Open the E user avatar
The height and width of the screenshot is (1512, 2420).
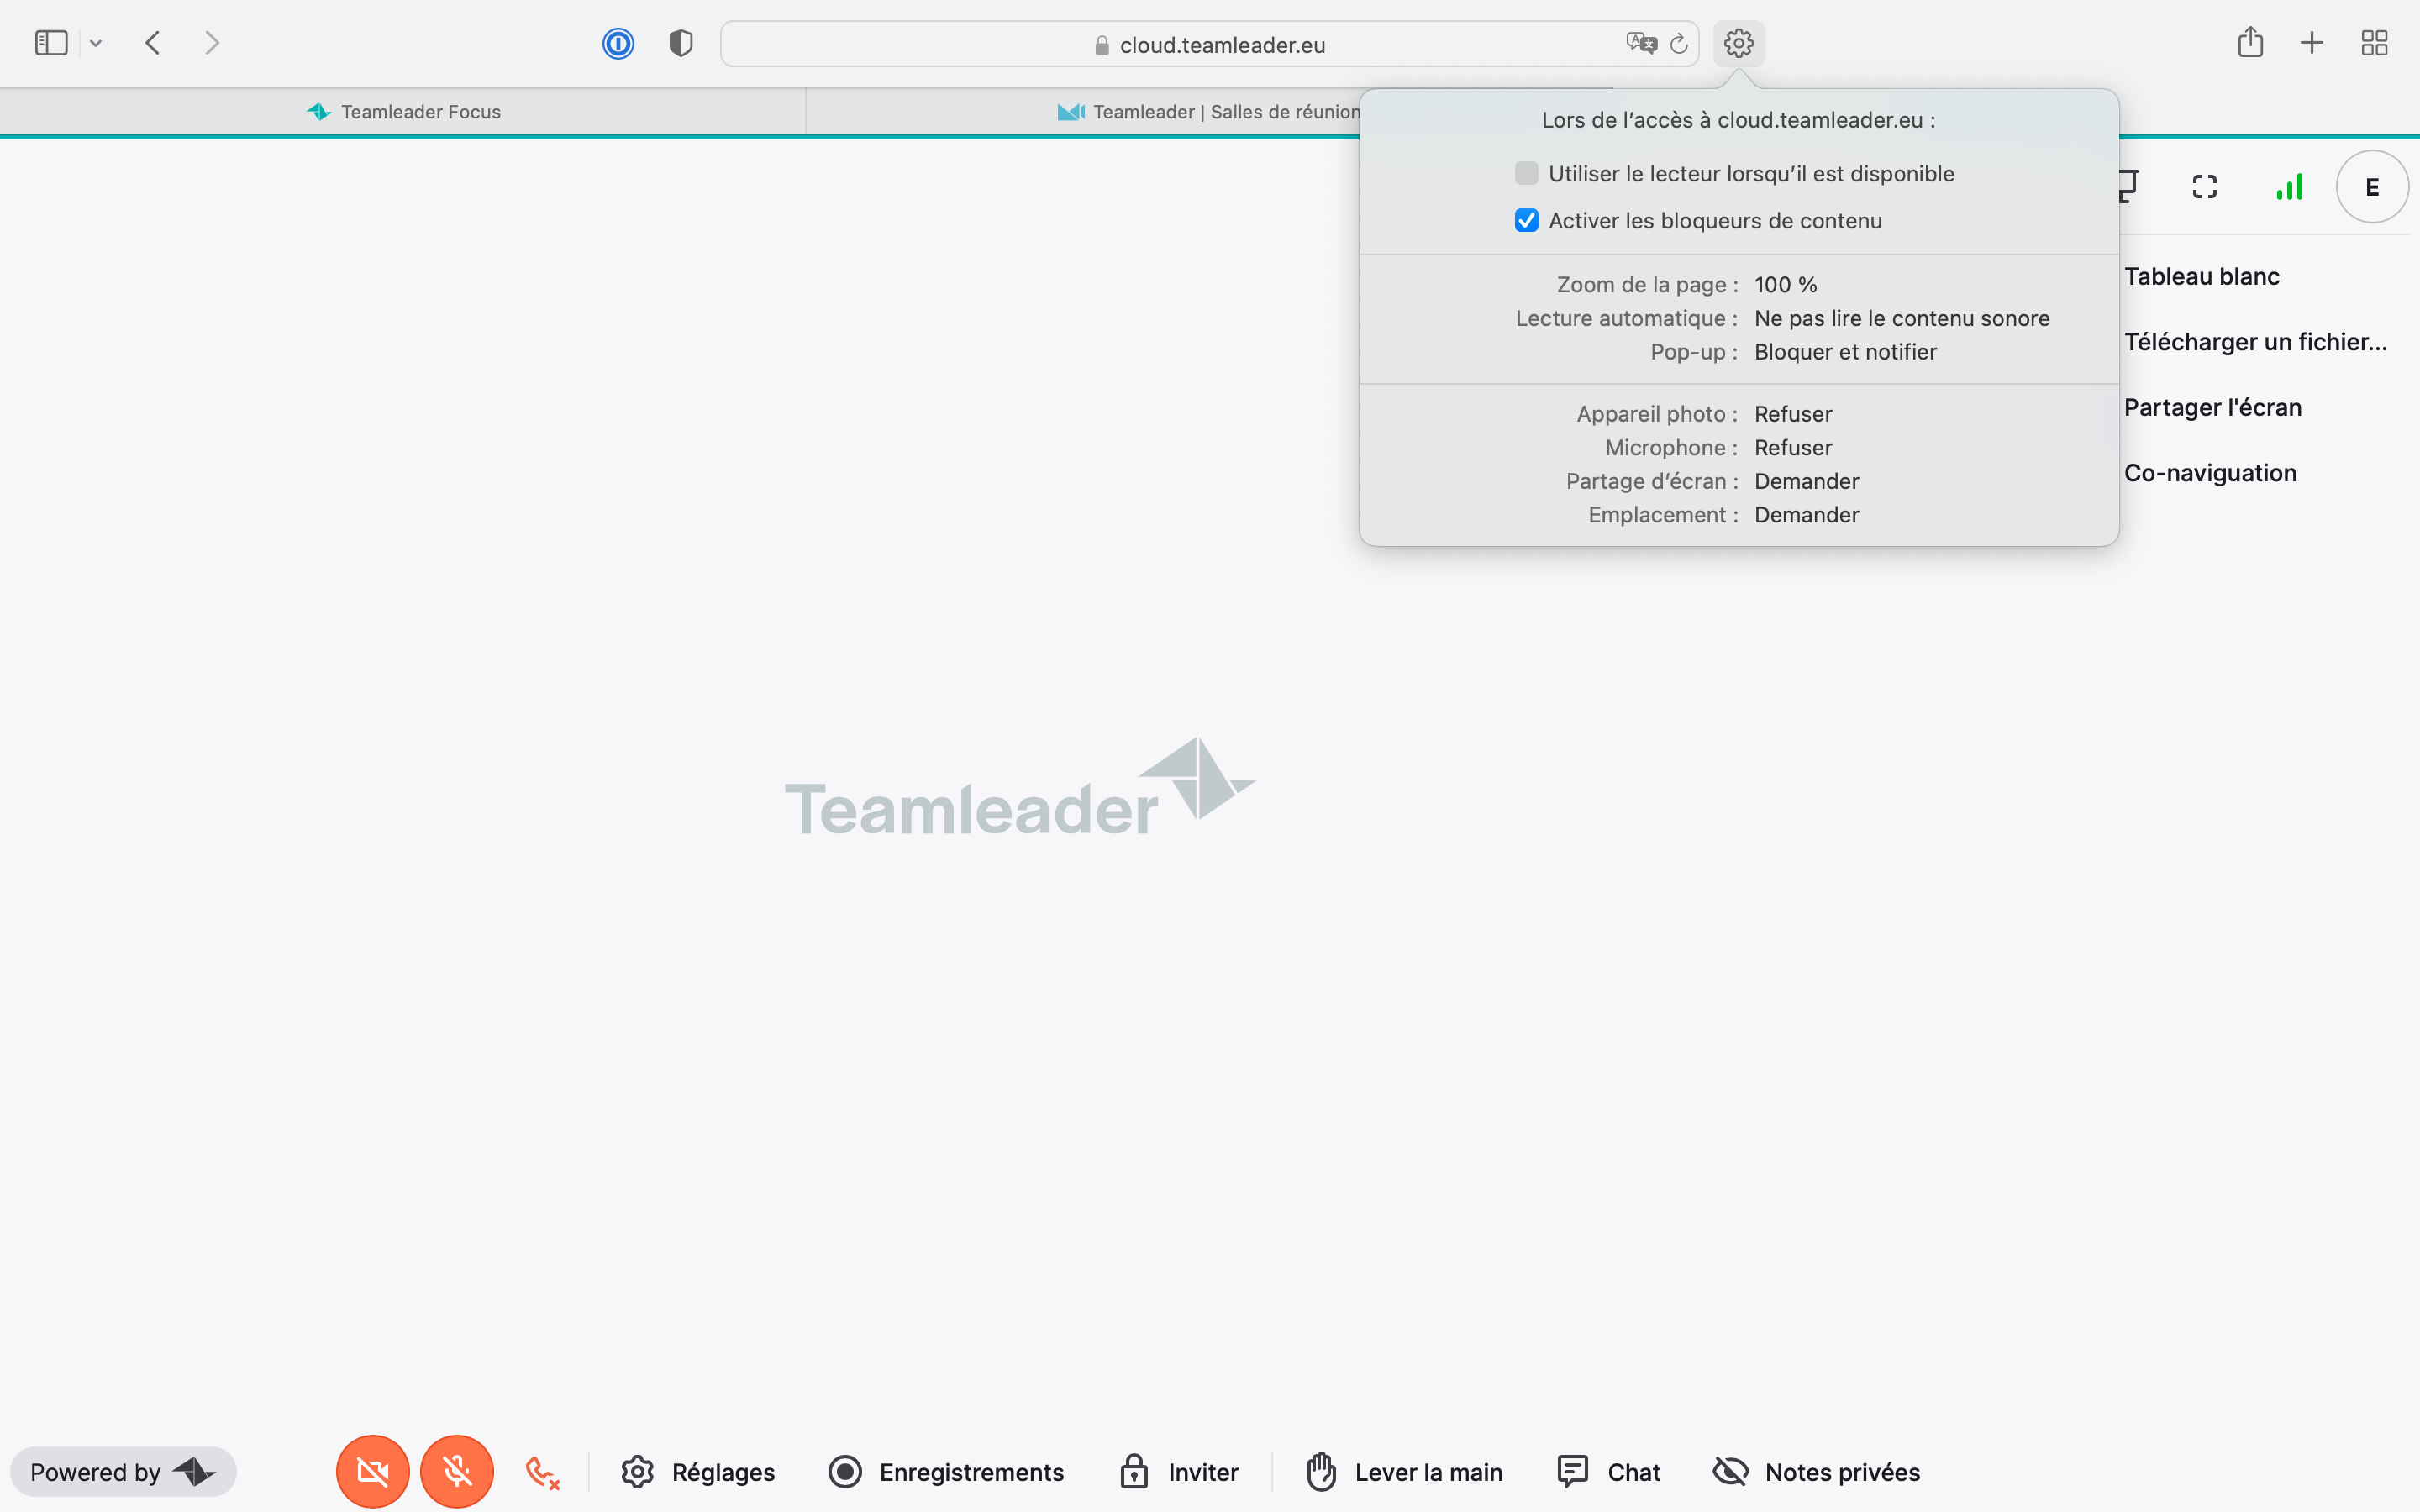coord(2372,187)
